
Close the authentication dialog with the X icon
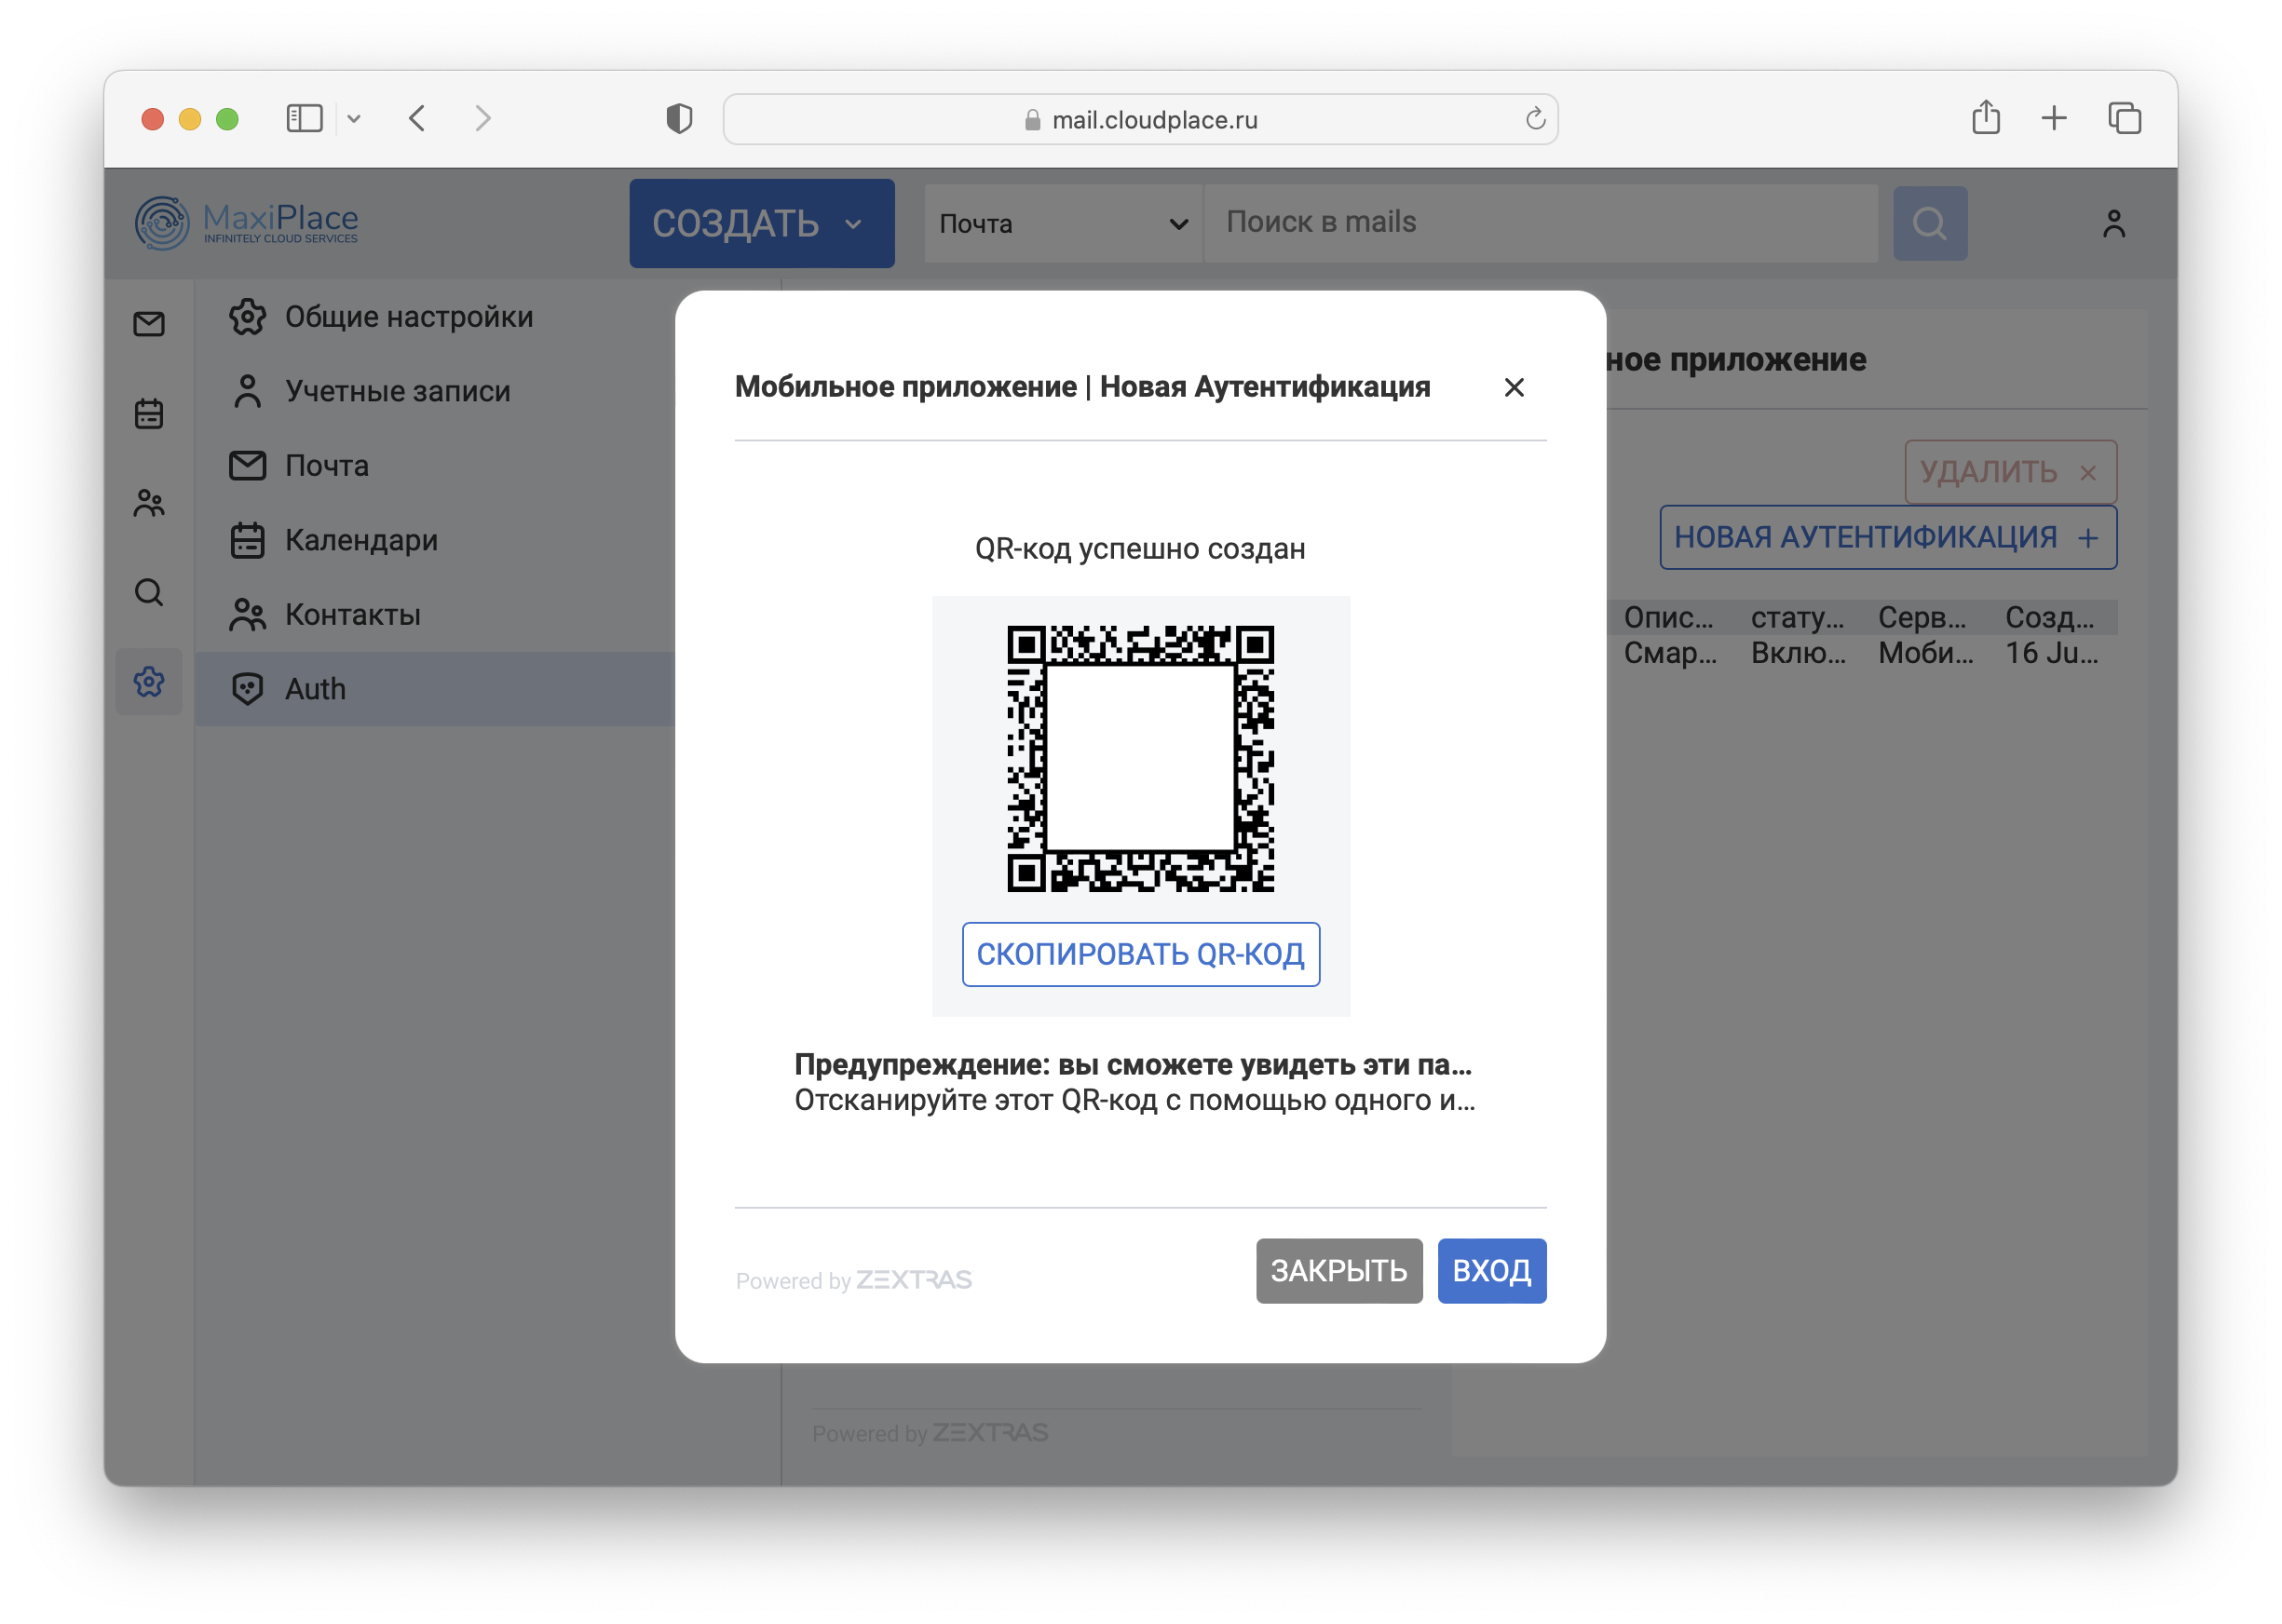click(1513, 387)
